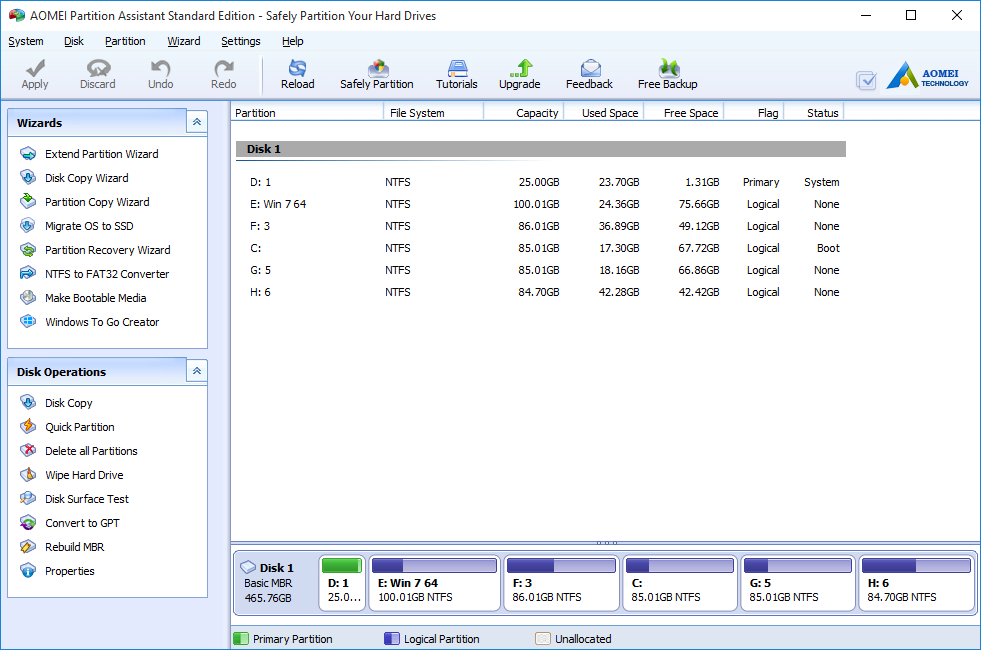Select Quick Partition operation
981x650 pixels.
tap(79, 427)
